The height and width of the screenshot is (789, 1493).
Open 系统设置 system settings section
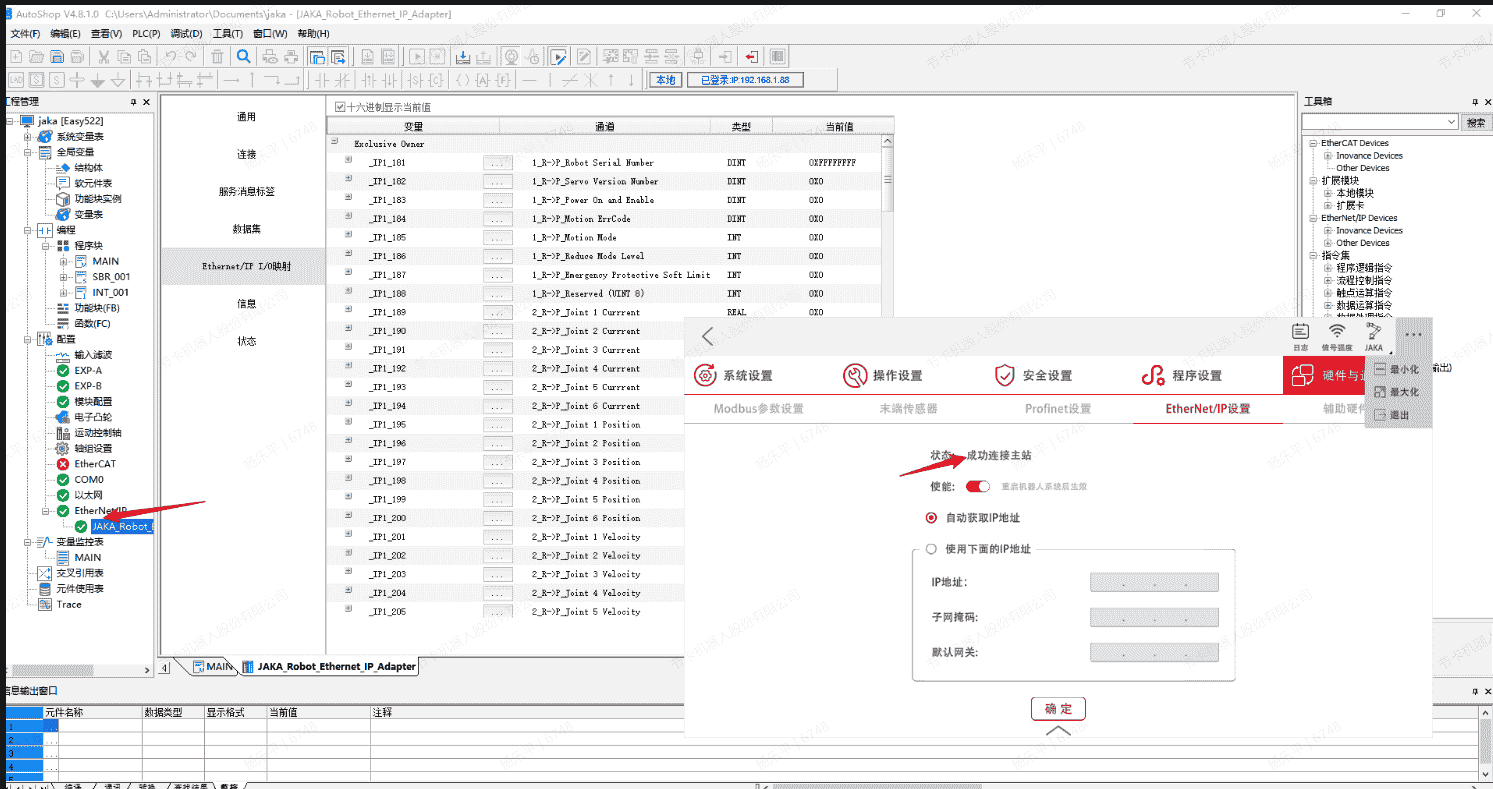[x=734, y=375]
